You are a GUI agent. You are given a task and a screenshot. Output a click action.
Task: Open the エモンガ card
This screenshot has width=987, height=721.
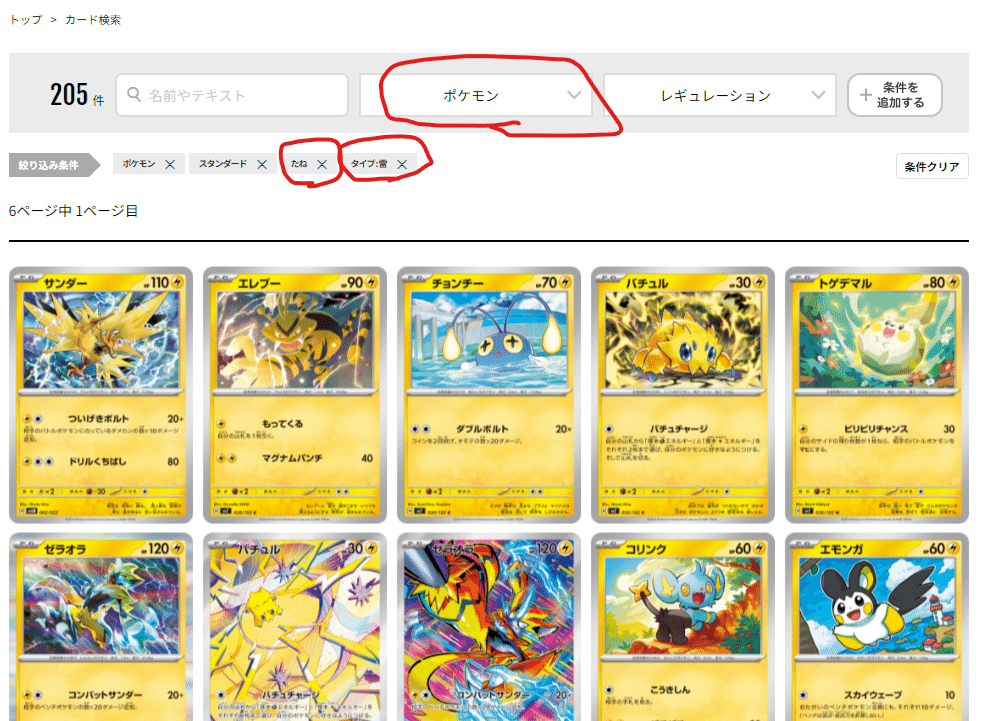tap(877, 627)
